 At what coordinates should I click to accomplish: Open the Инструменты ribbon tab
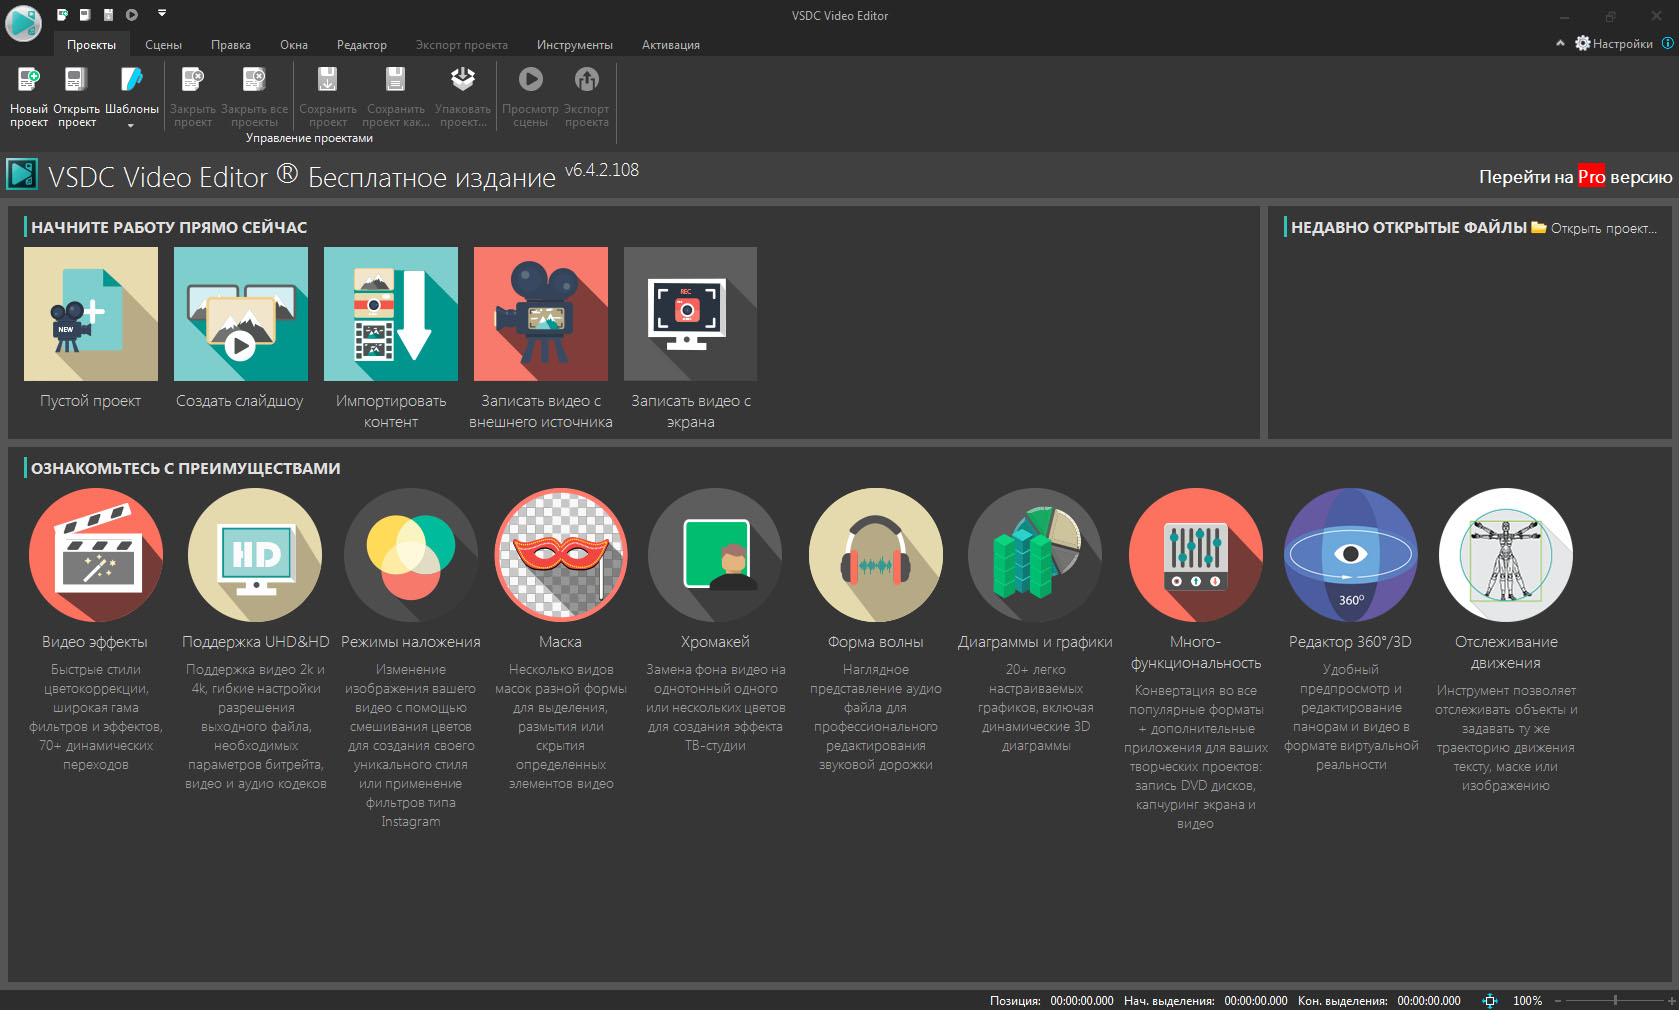point(575,45)
